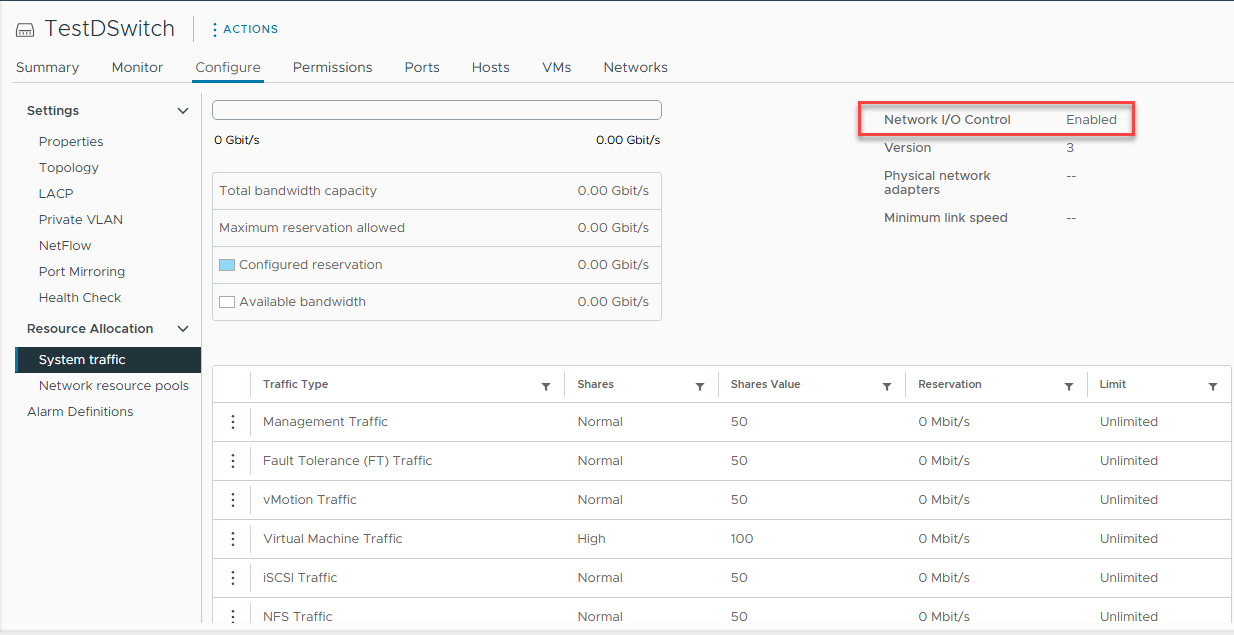
Task: Click the Traffic Type column filter icon
Action: (x=546, y=386)
